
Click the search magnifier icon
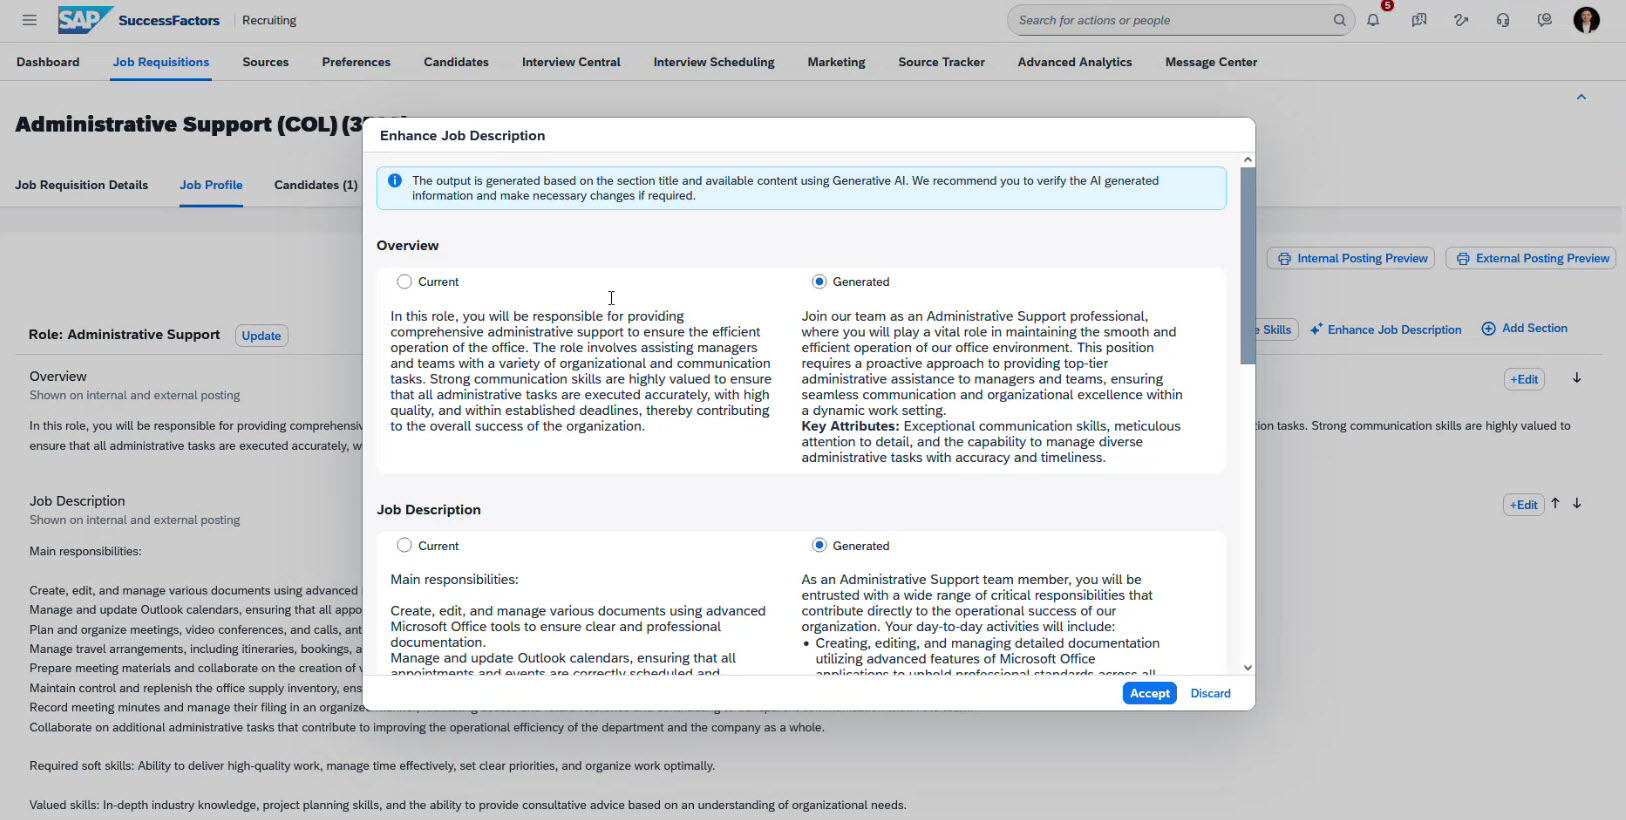pyautogui.click(x=1339, y=20)
